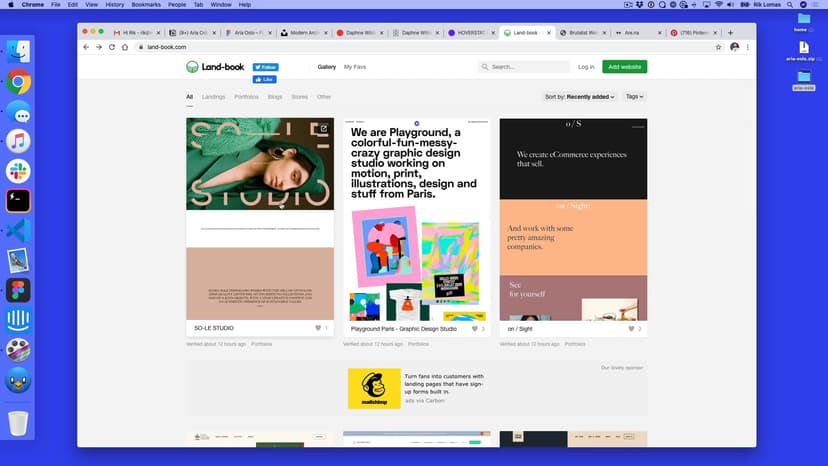Open external link icon on SO-LE STUDIO thumbnail
This screenshot has width=828, height=466.
tap(323, 128)
